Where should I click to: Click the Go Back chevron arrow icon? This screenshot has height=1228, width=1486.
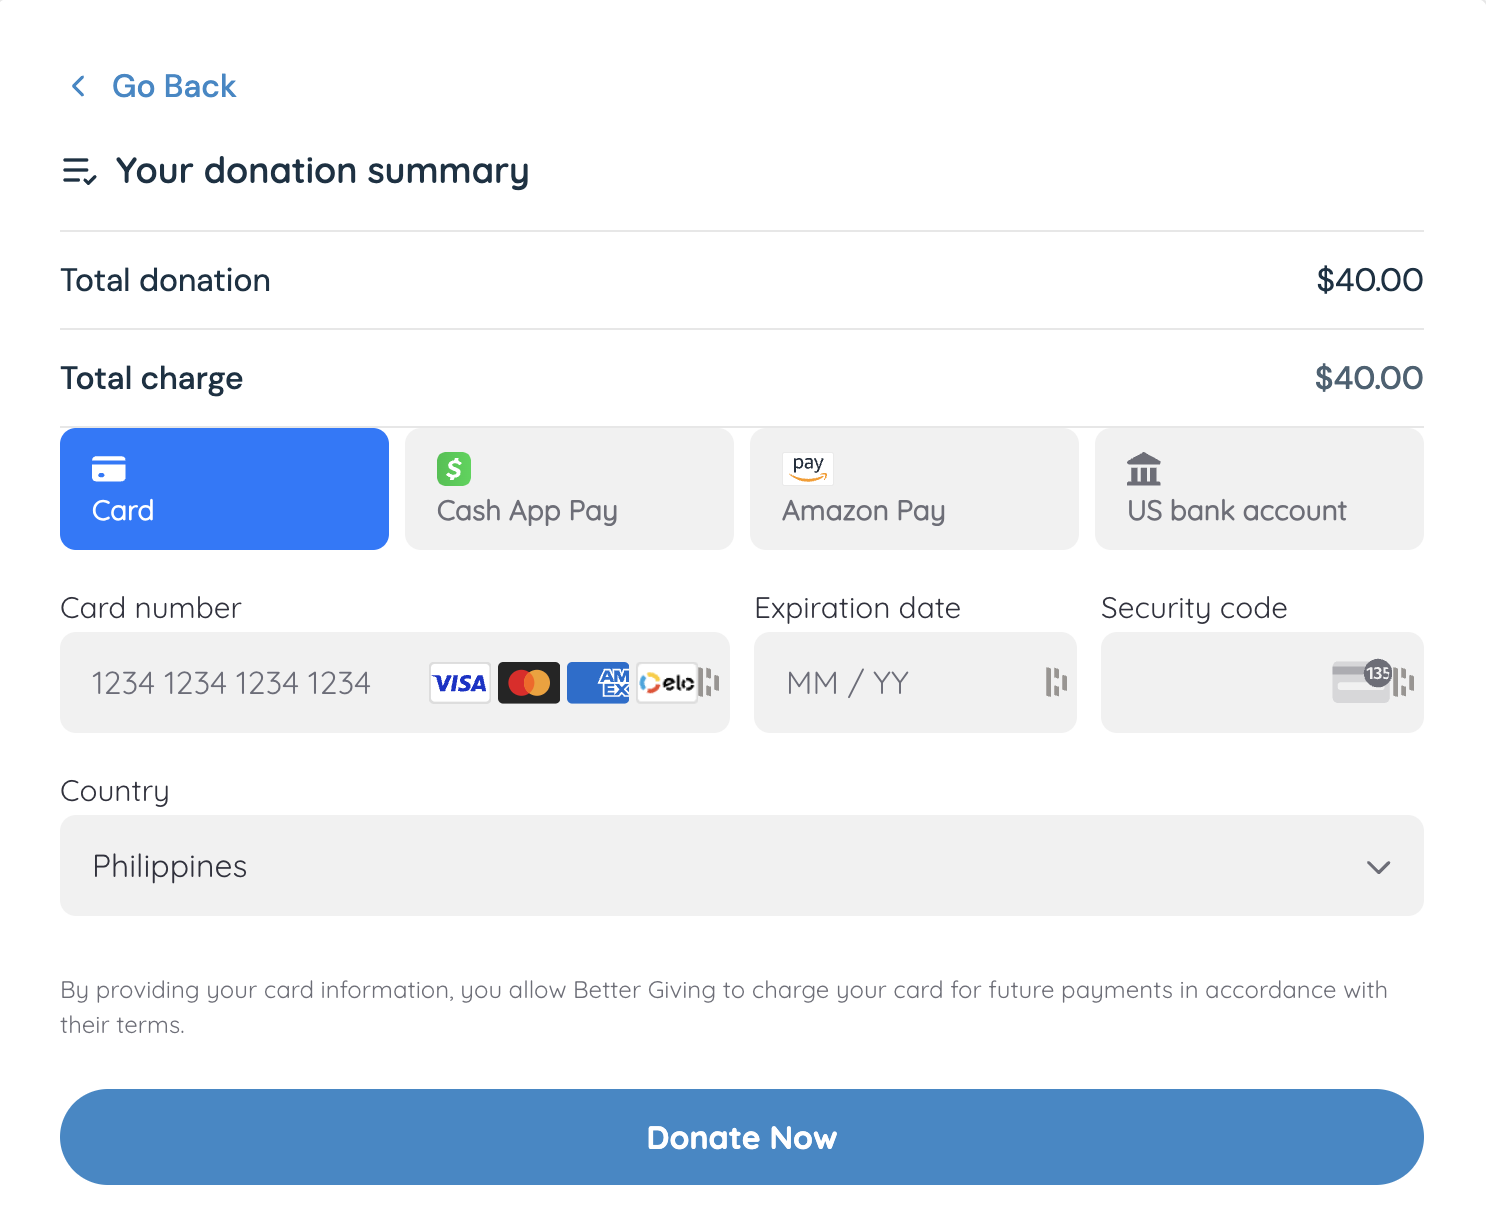pyautogui.click(x=78, y=86)
